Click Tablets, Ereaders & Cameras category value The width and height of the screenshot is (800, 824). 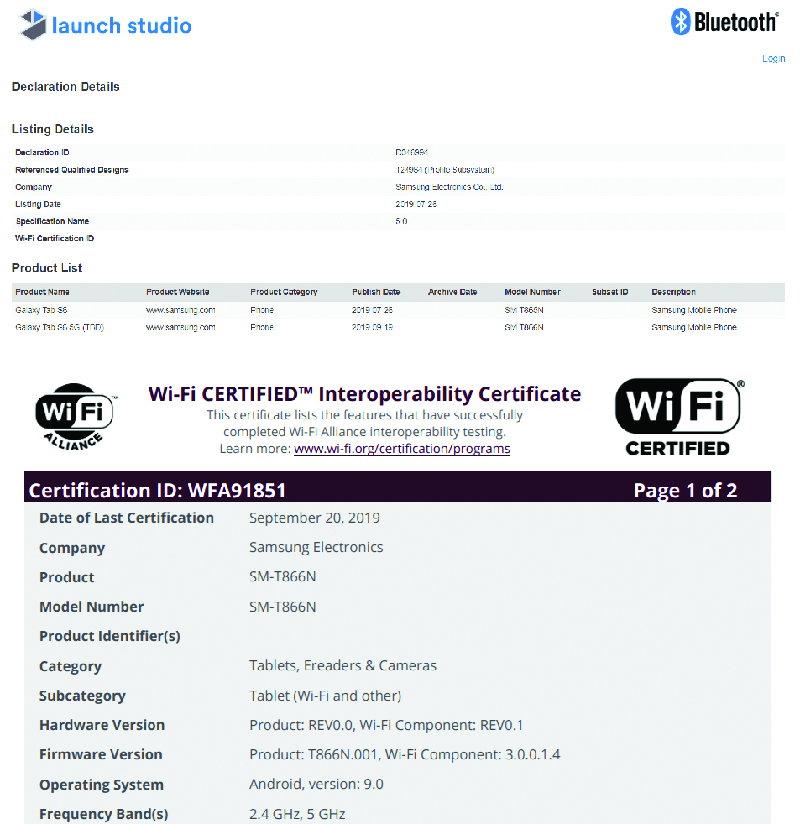(343, 666)
